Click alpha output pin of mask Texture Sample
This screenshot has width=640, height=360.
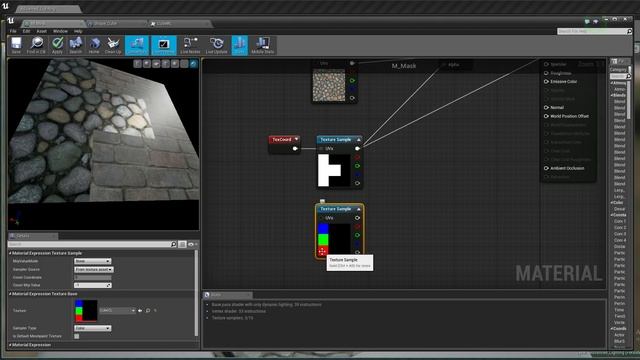(x=357, y=183)
